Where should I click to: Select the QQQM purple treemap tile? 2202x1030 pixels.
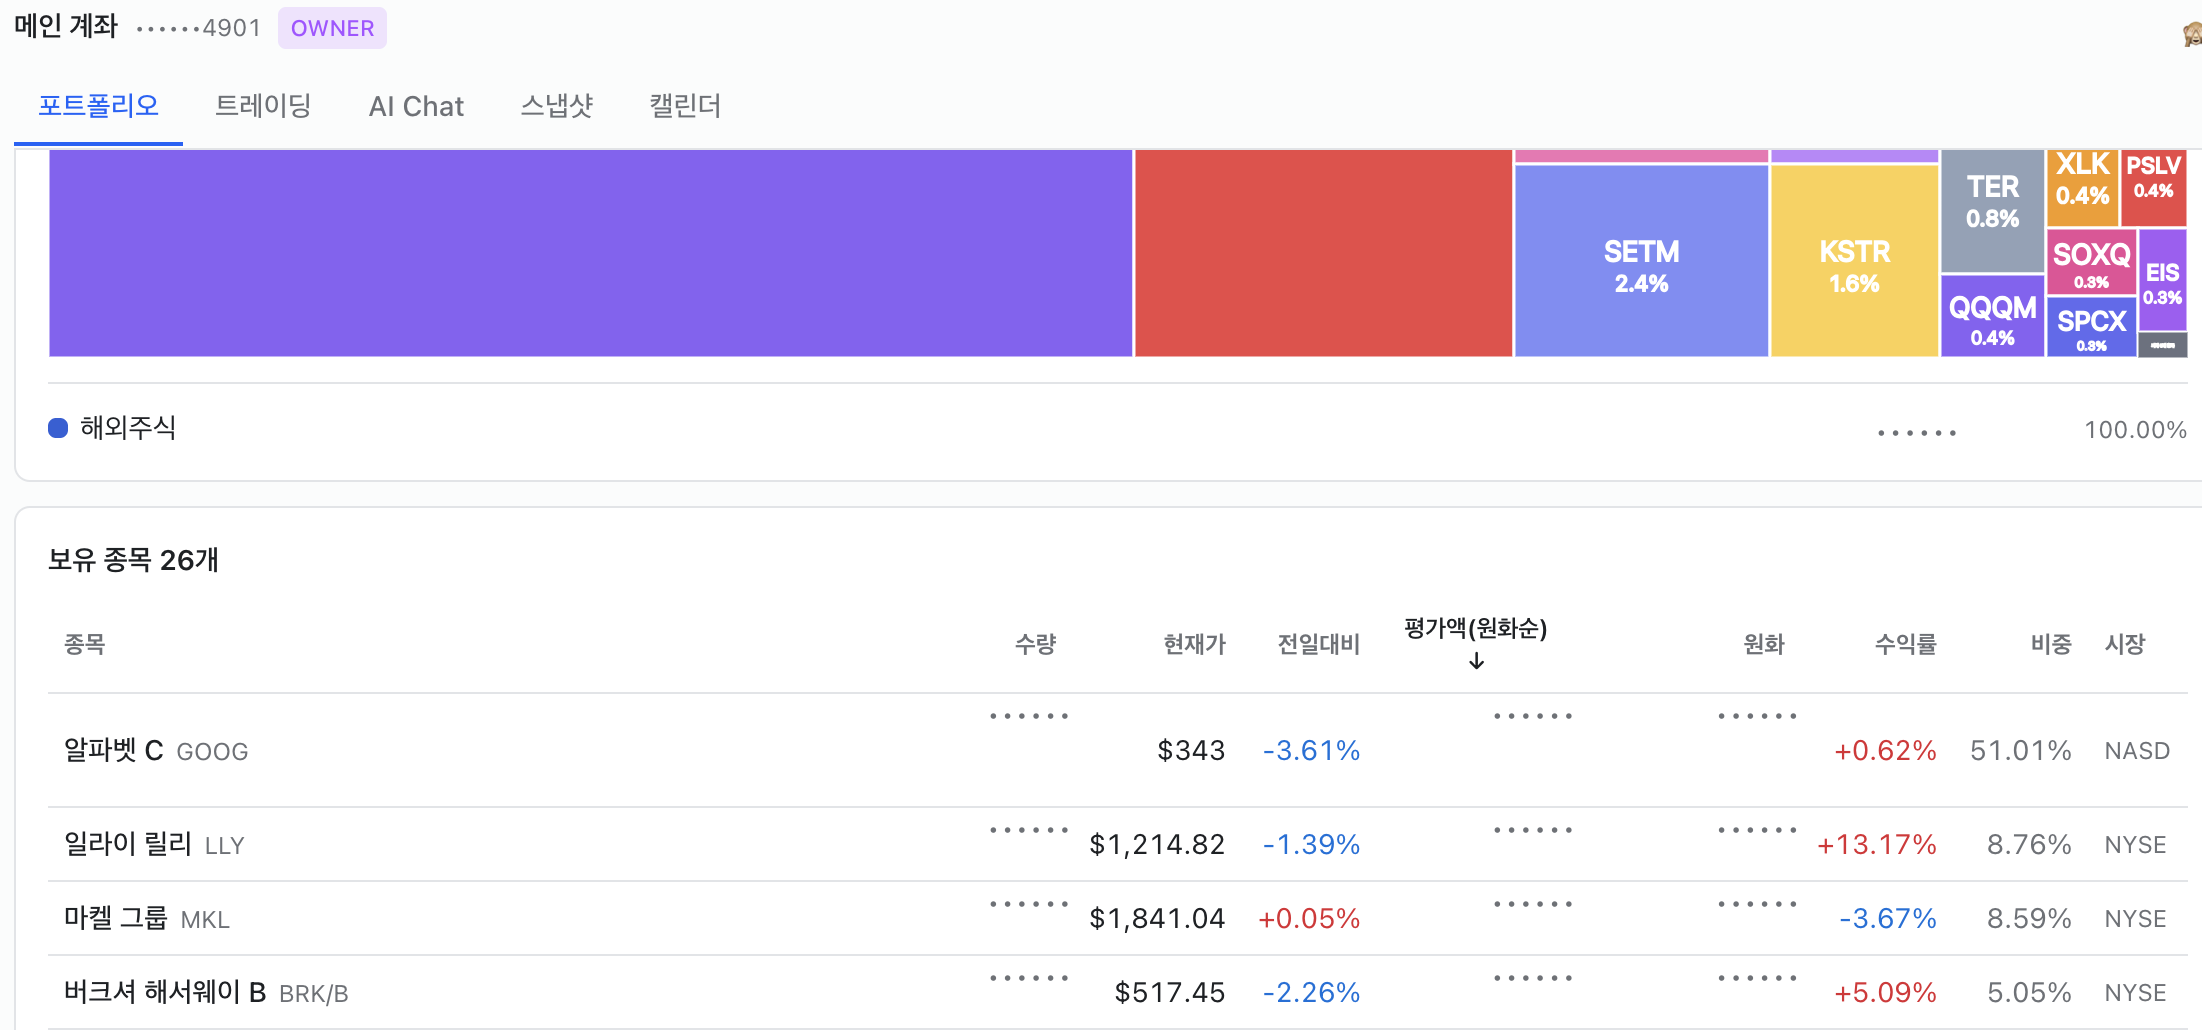point(1992,316)
